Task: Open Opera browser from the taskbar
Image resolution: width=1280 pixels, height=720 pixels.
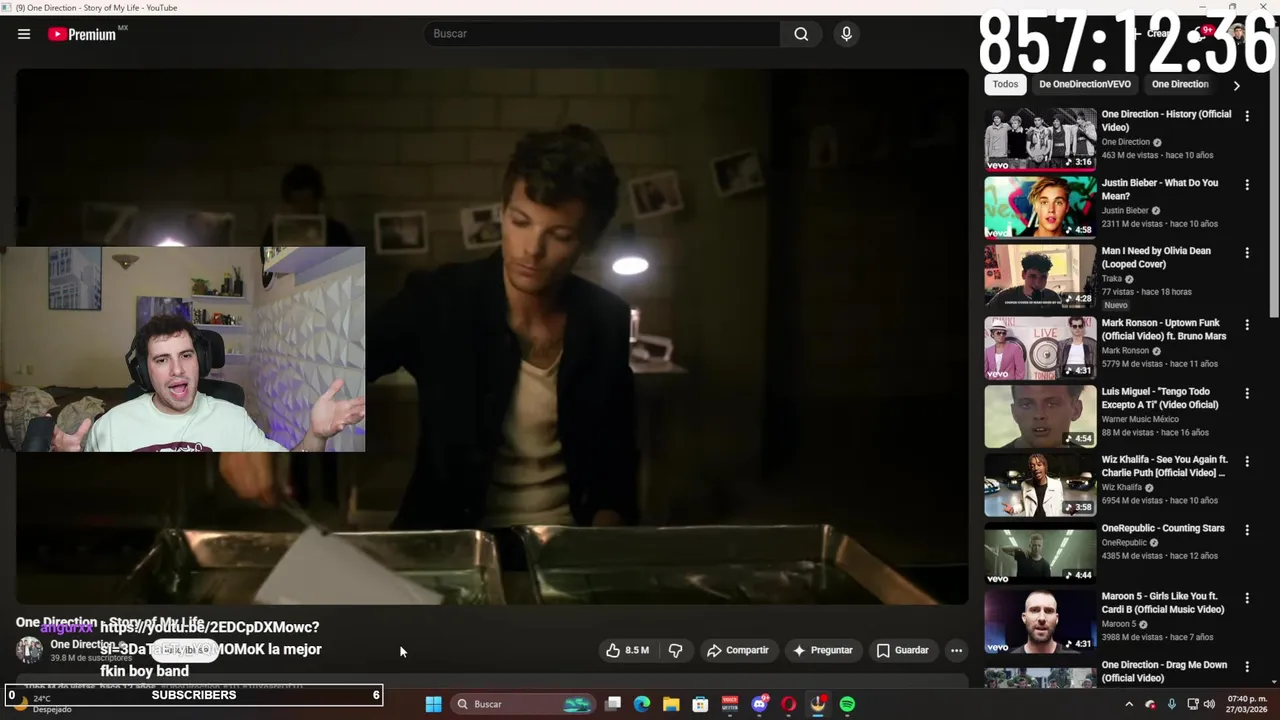Action: [x=788, y=704]
